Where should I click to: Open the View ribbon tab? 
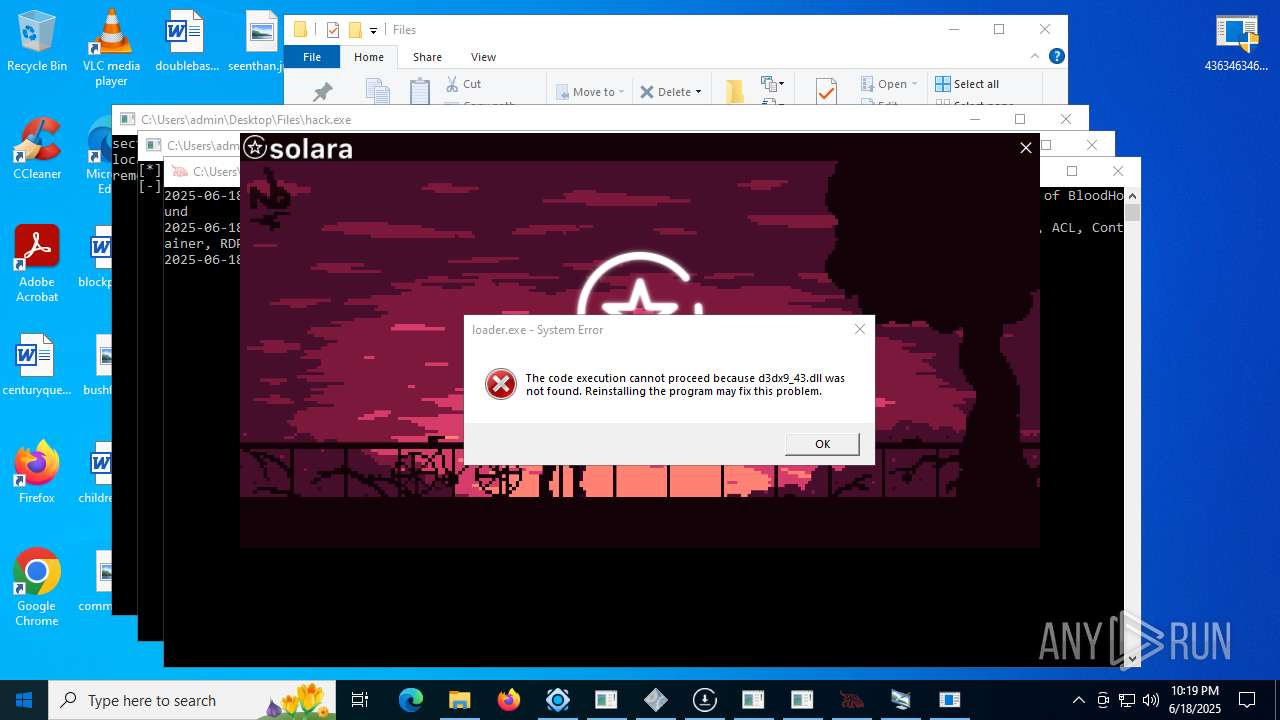coord(483,57)
